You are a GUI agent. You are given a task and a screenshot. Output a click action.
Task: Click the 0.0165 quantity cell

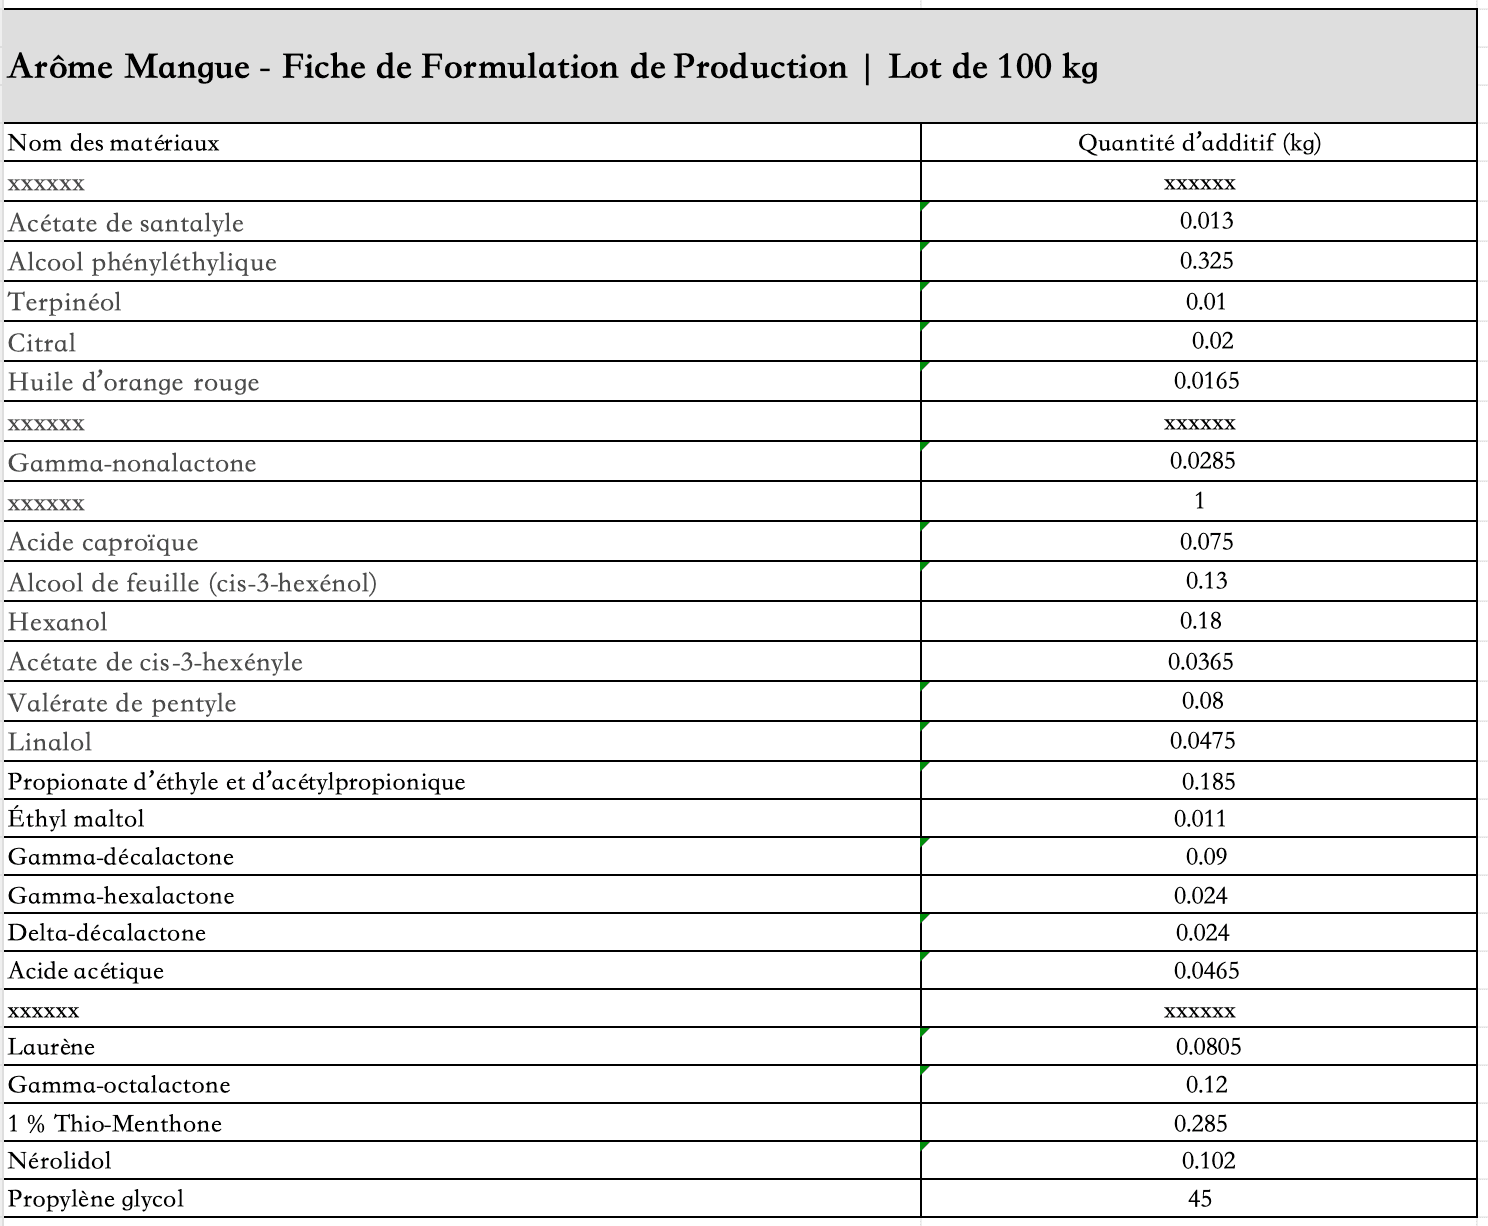click(1199, 382)
